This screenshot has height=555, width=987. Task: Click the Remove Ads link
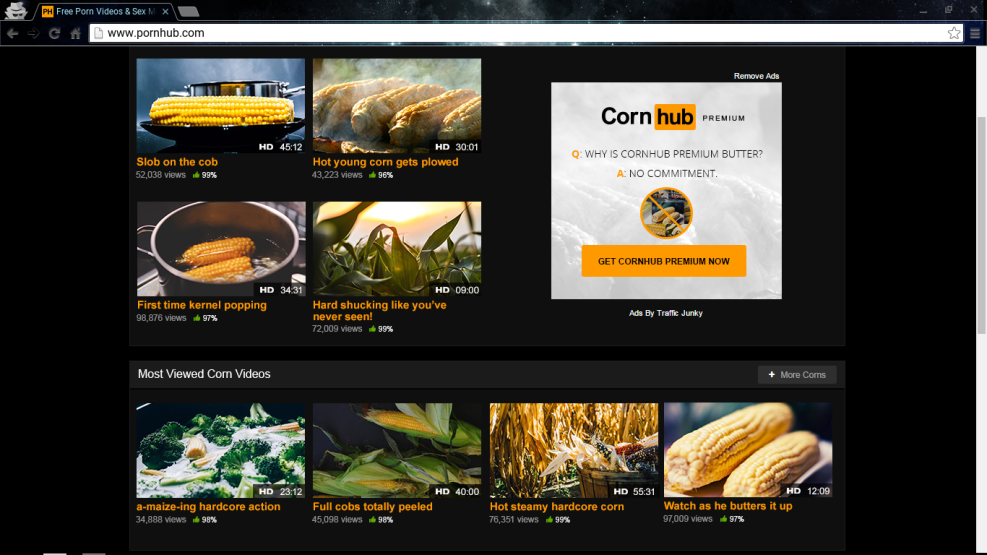pos(756,76)
